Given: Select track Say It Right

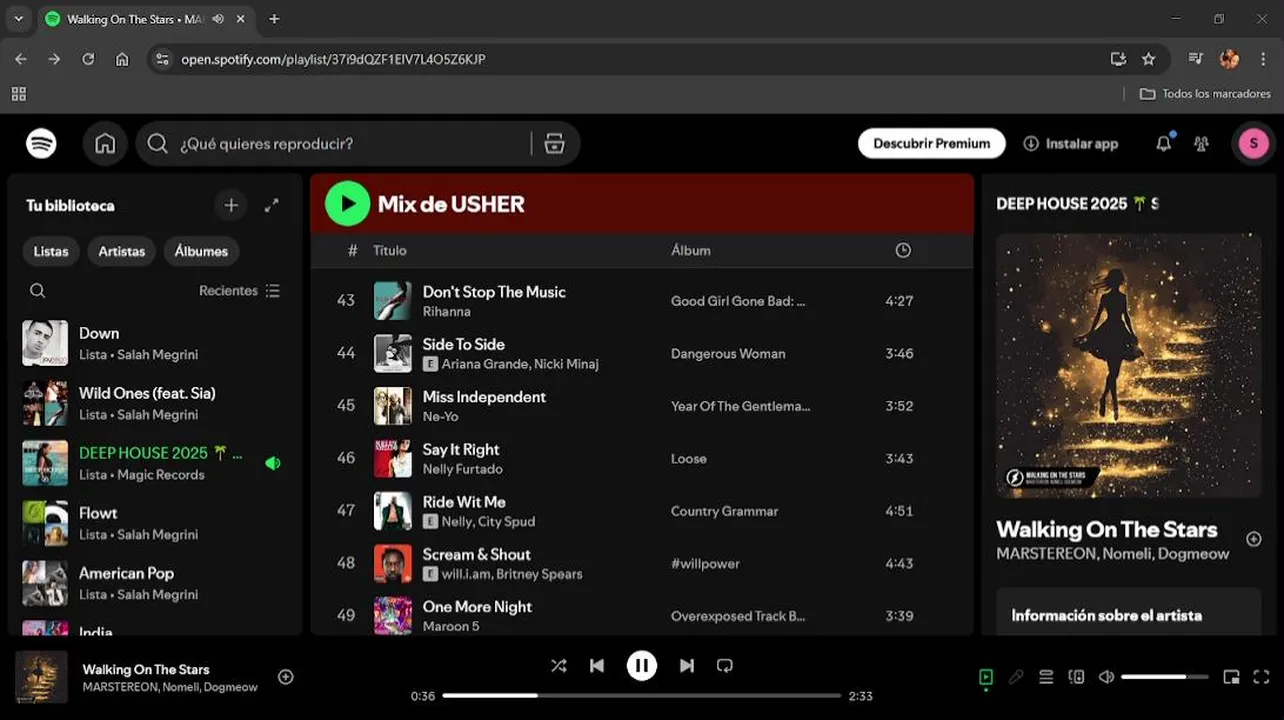Looking at the screenshot, I should (461, 450).
